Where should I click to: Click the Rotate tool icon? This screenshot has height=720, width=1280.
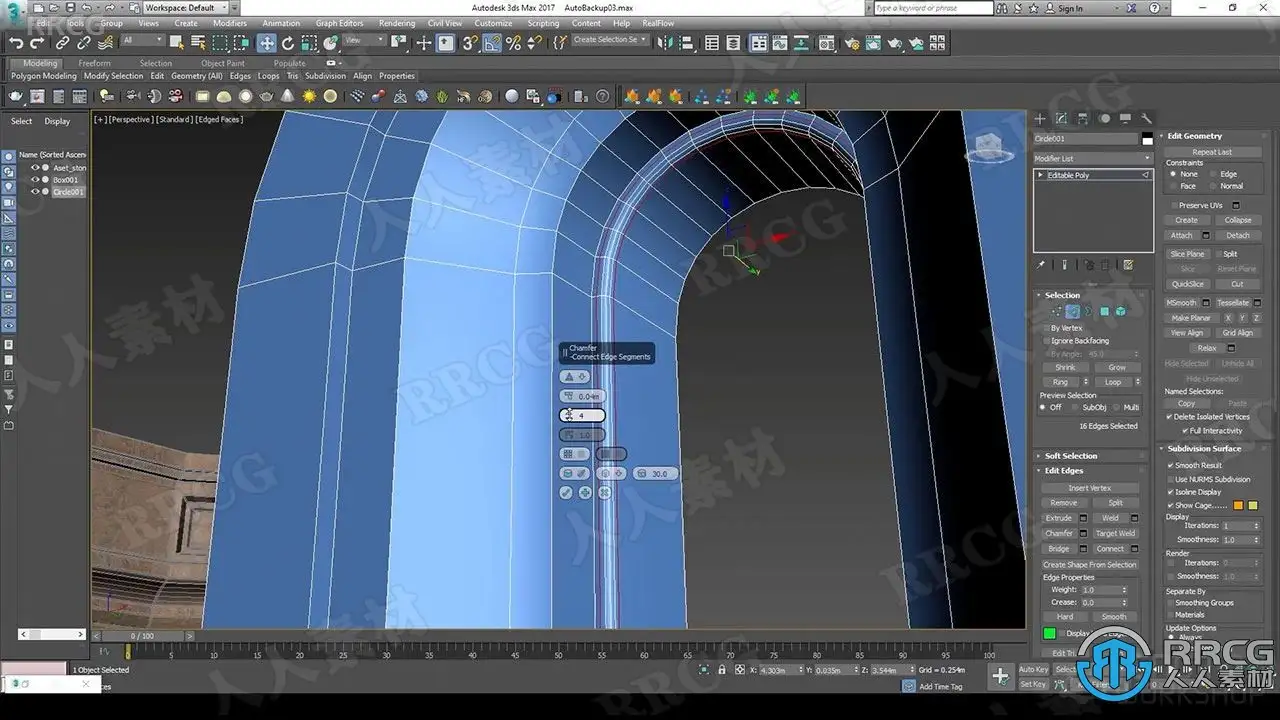(288, 43)
